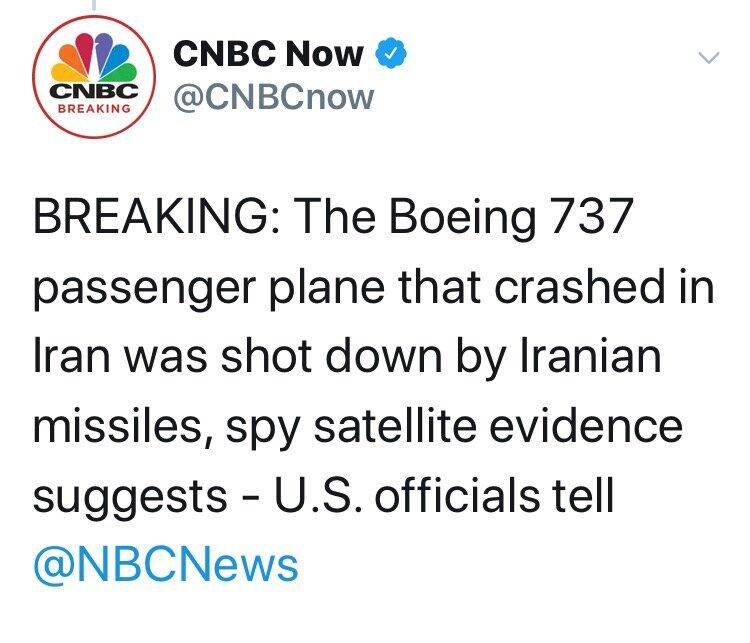This screenshot has height=643, width=750.
Task: Click the @CNBCnow handle
Action: click(272, 97)
